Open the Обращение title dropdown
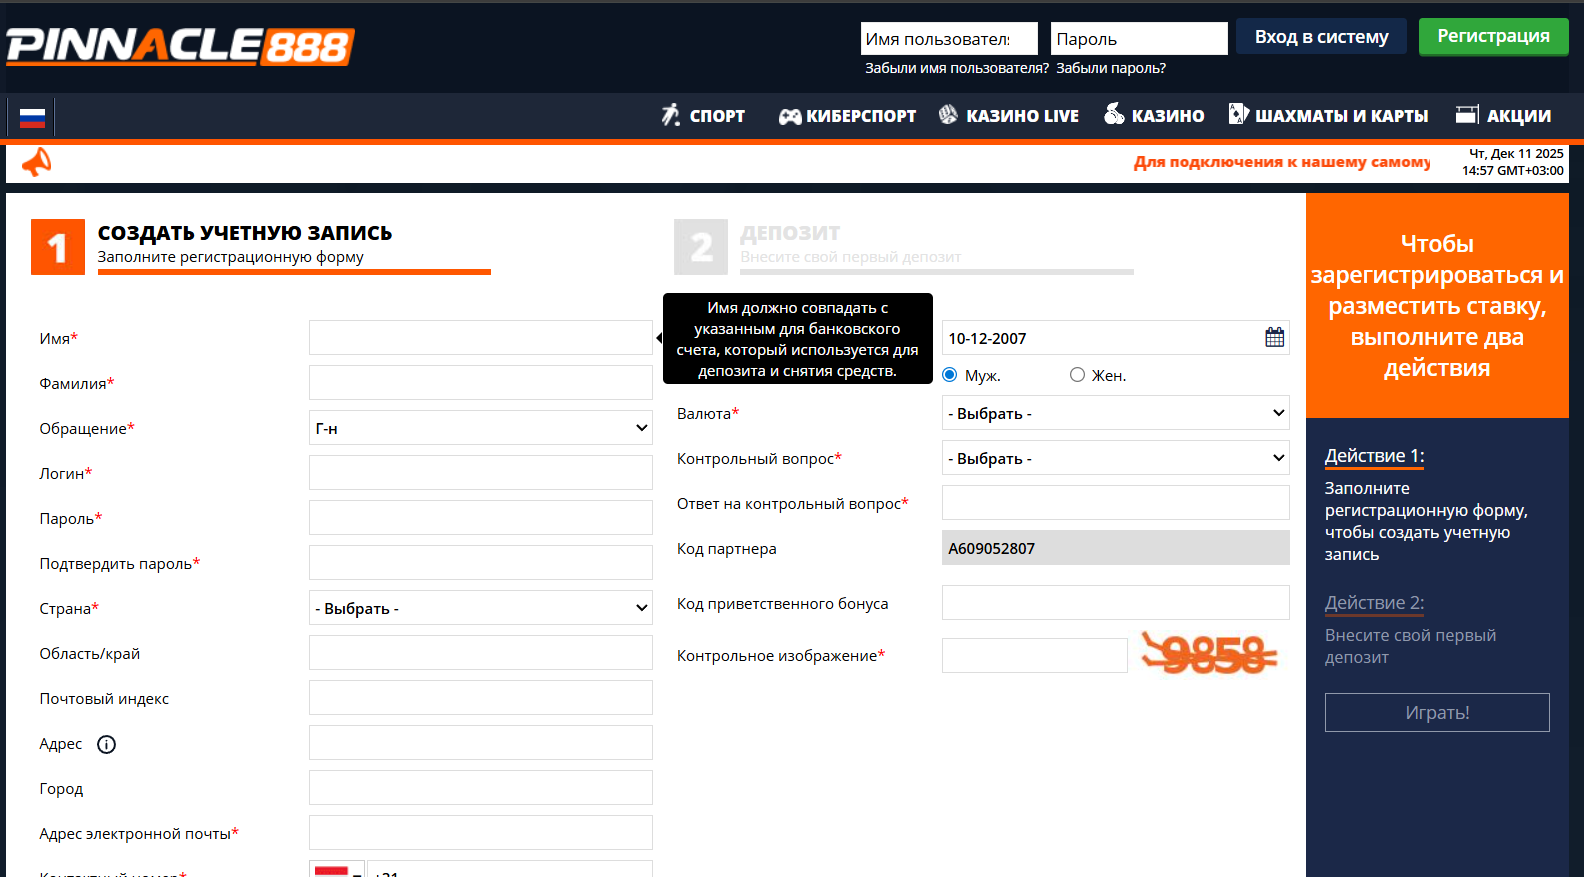Screen dimensions: 1584x877 480,428
